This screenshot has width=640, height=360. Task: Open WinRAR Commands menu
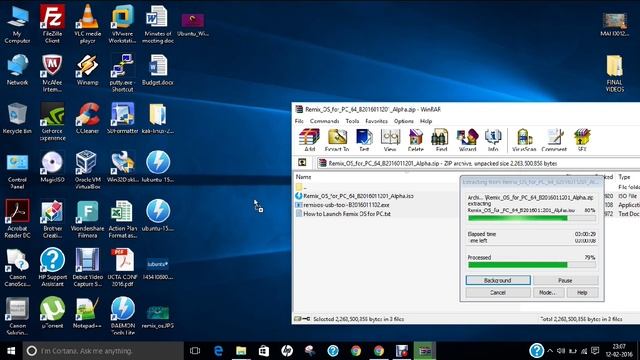coord(324,121)
